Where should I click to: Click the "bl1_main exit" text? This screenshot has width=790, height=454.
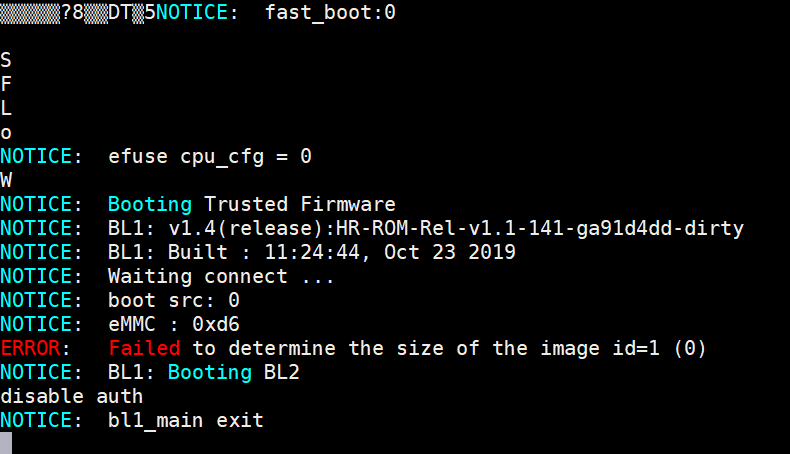[186, 420]
